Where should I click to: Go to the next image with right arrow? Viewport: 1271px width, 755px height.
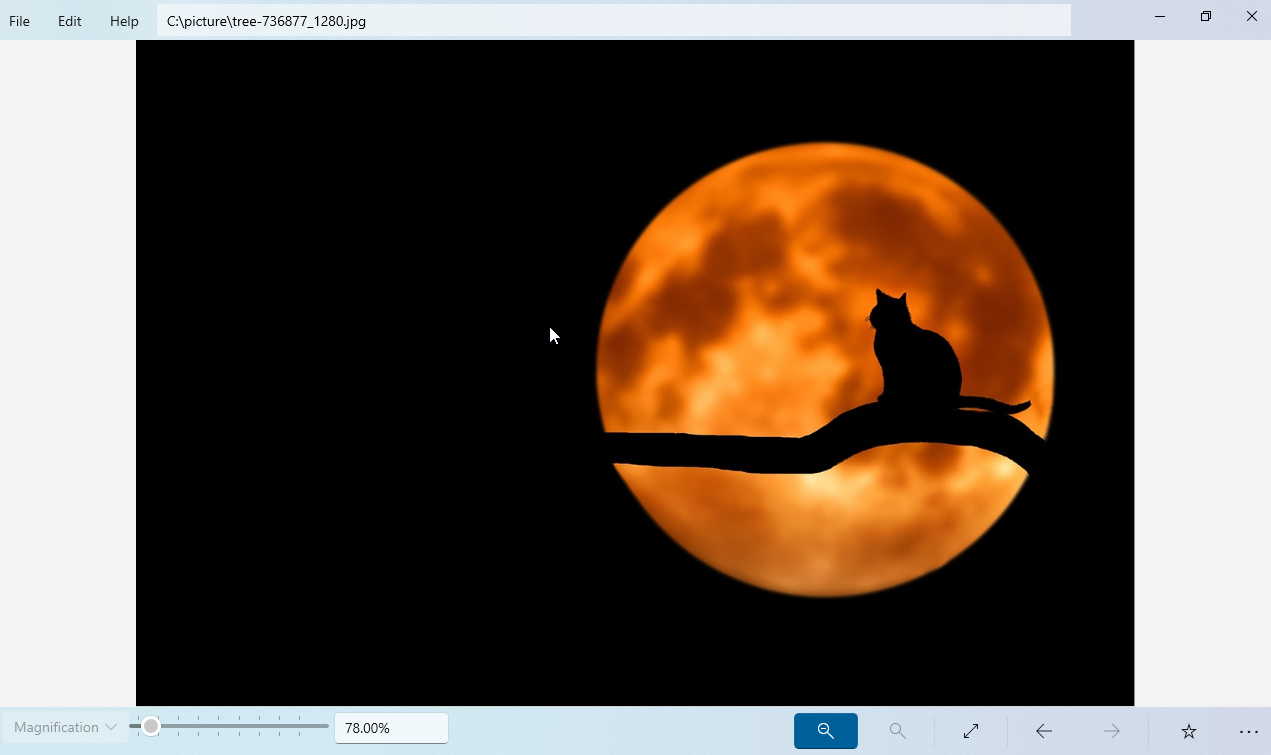(1111, 731)
